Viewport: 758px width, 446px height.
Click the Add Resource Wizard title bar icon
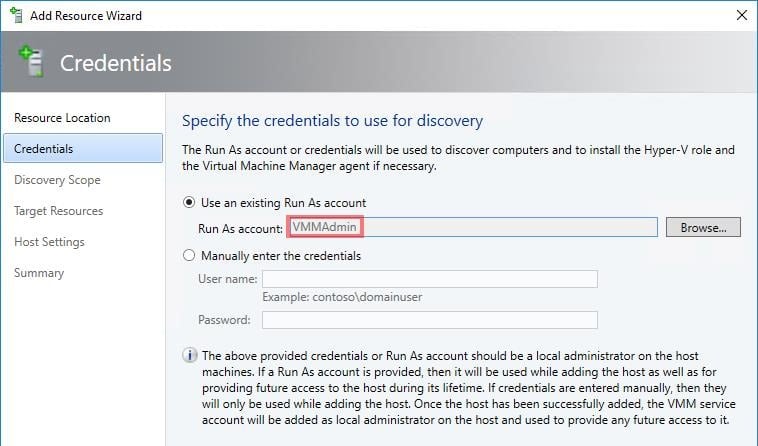[x=16, y=15]
